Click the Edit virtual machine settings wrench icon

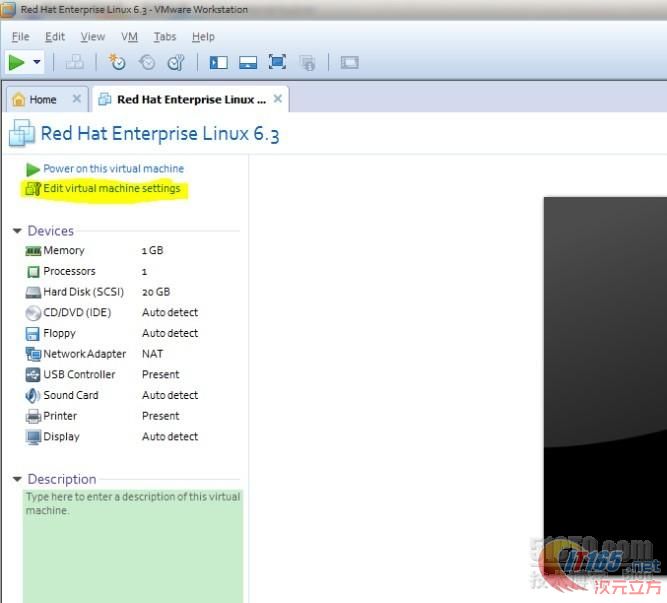[33, 188]
